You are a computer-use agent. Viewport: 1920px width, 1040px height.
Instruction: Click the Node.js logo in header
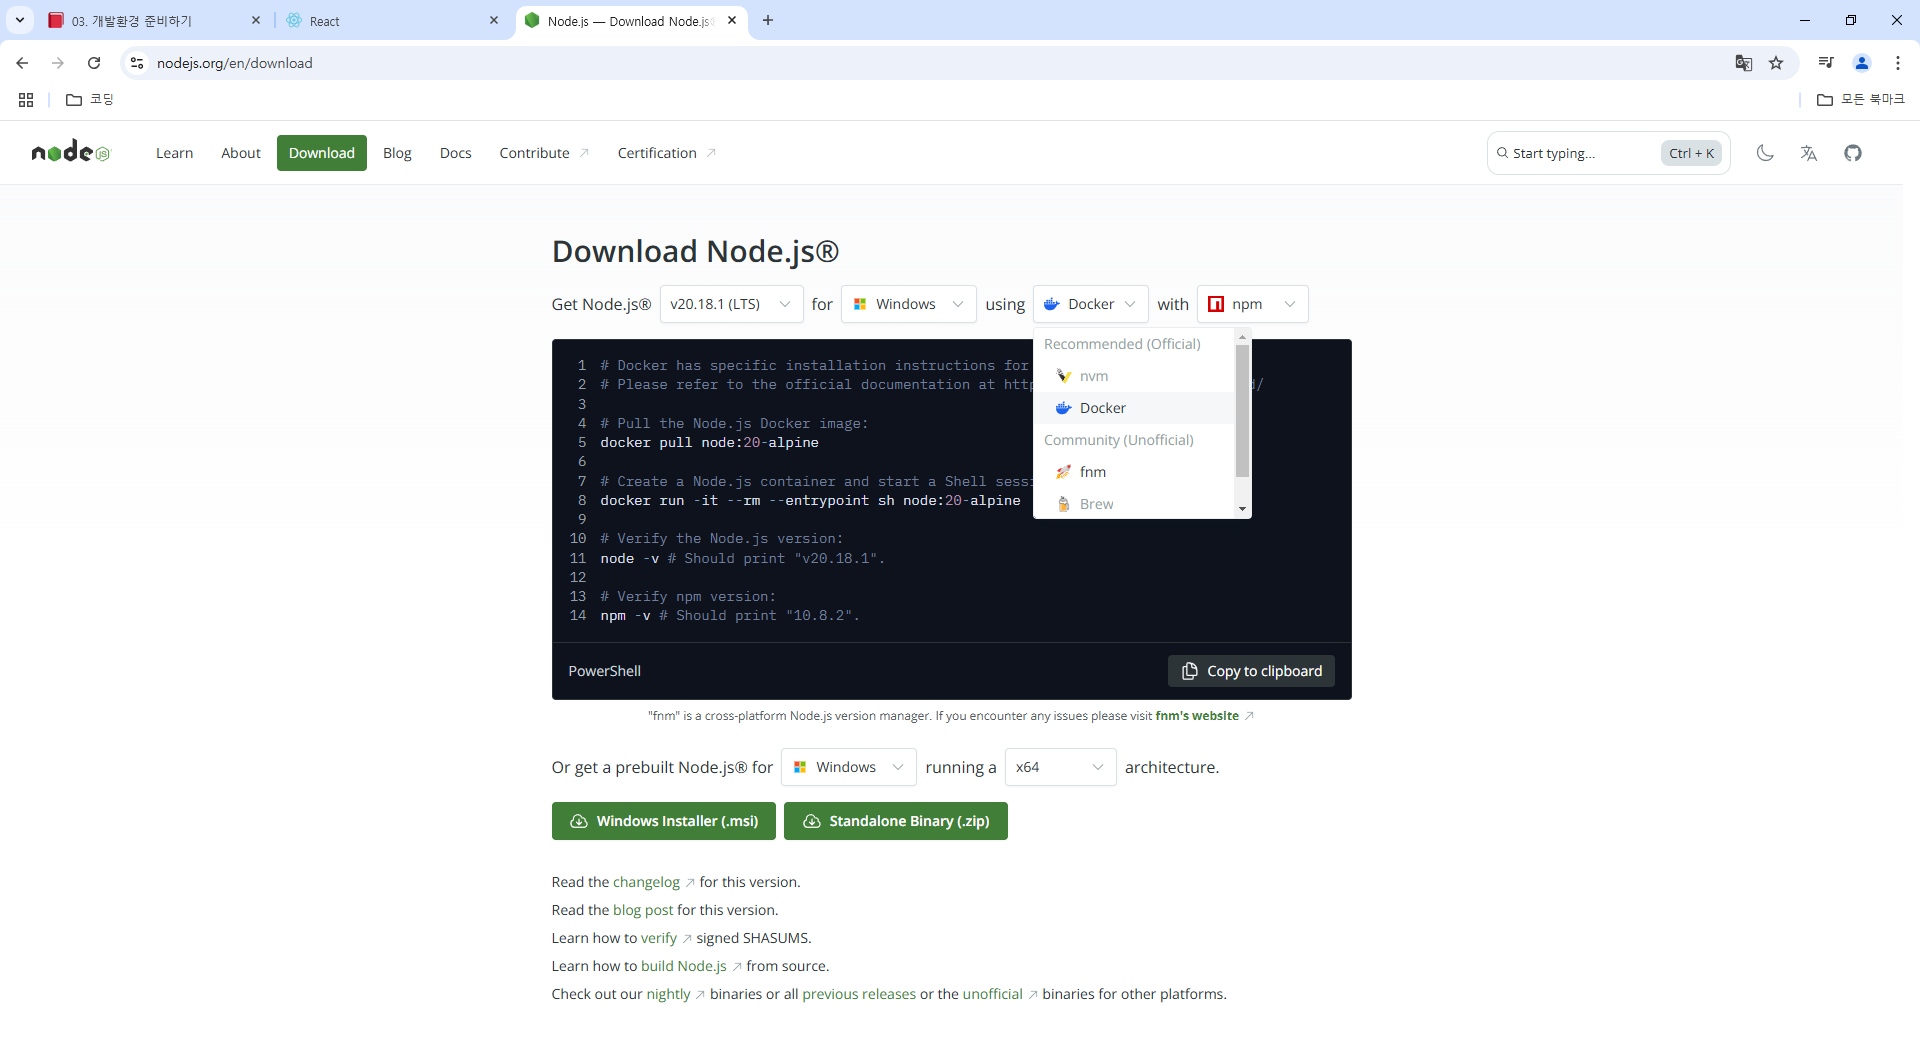click(71, 152)
